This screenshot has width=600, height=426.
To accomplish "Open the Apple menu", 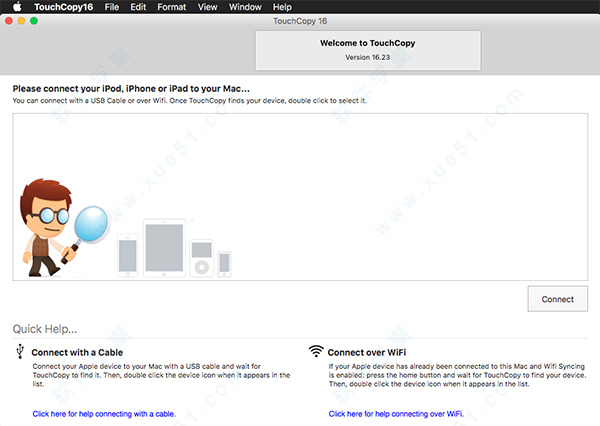I will point(18,7).
